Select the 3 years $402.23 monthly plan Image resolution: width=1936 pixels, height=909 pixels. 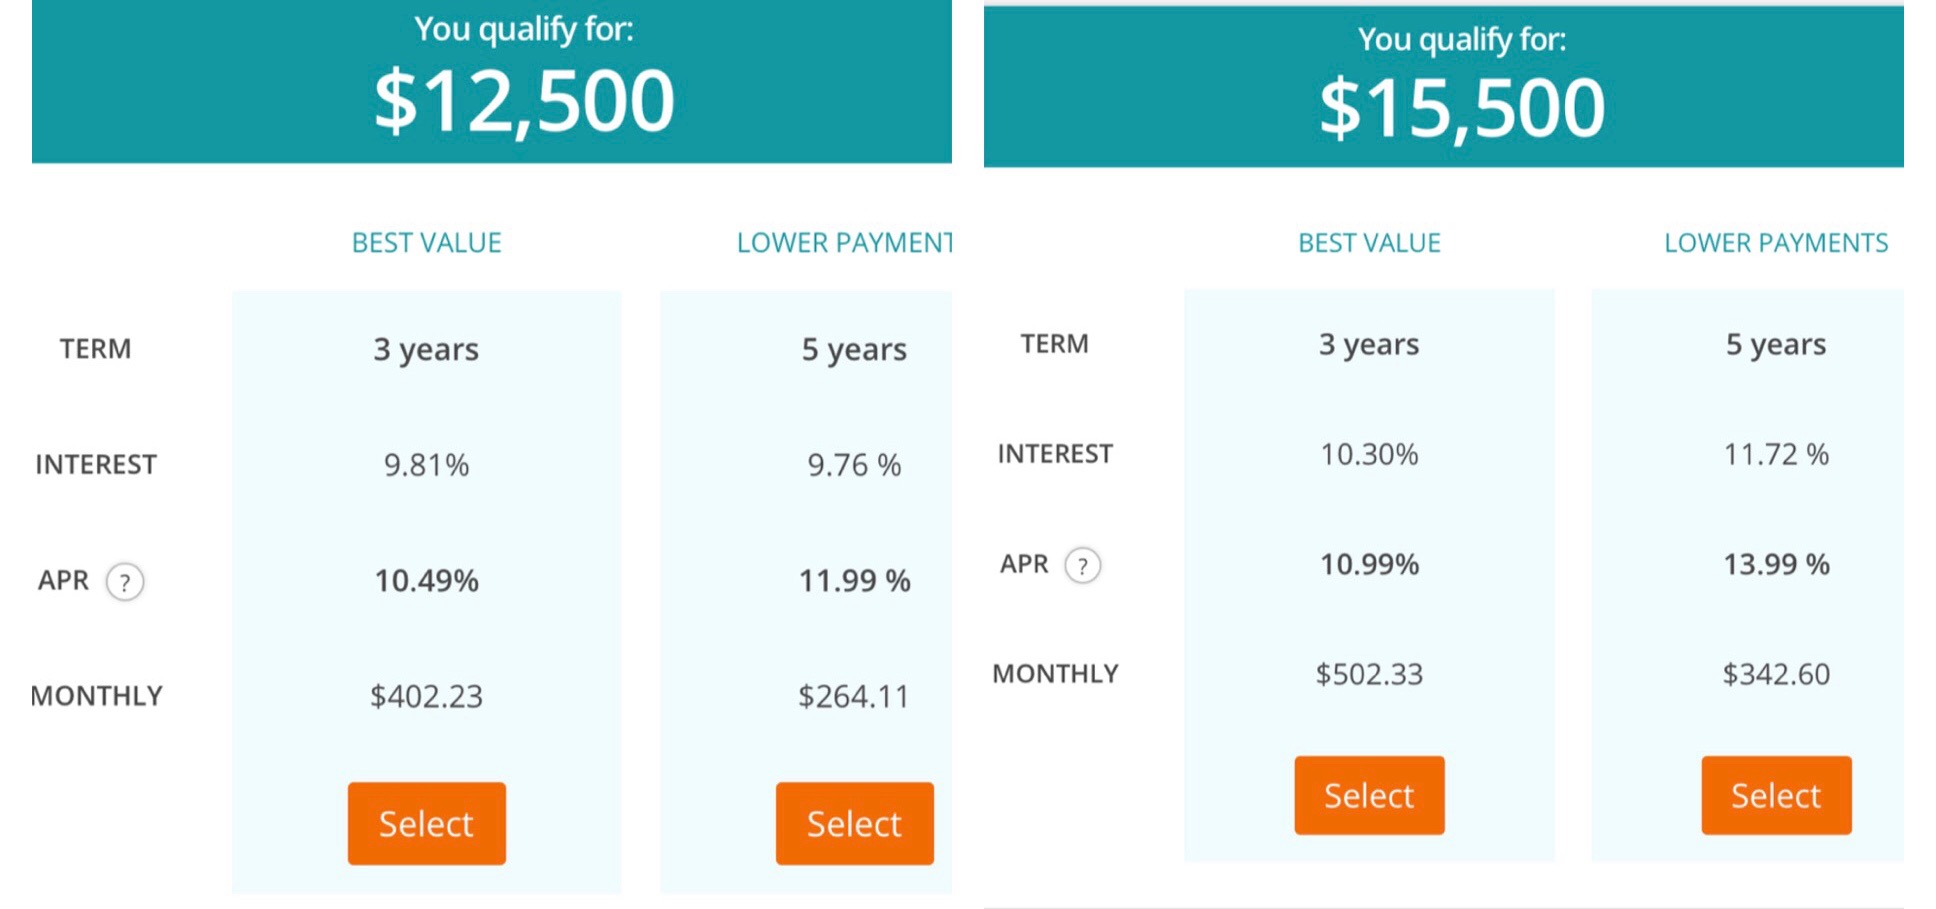coord(426,823)
